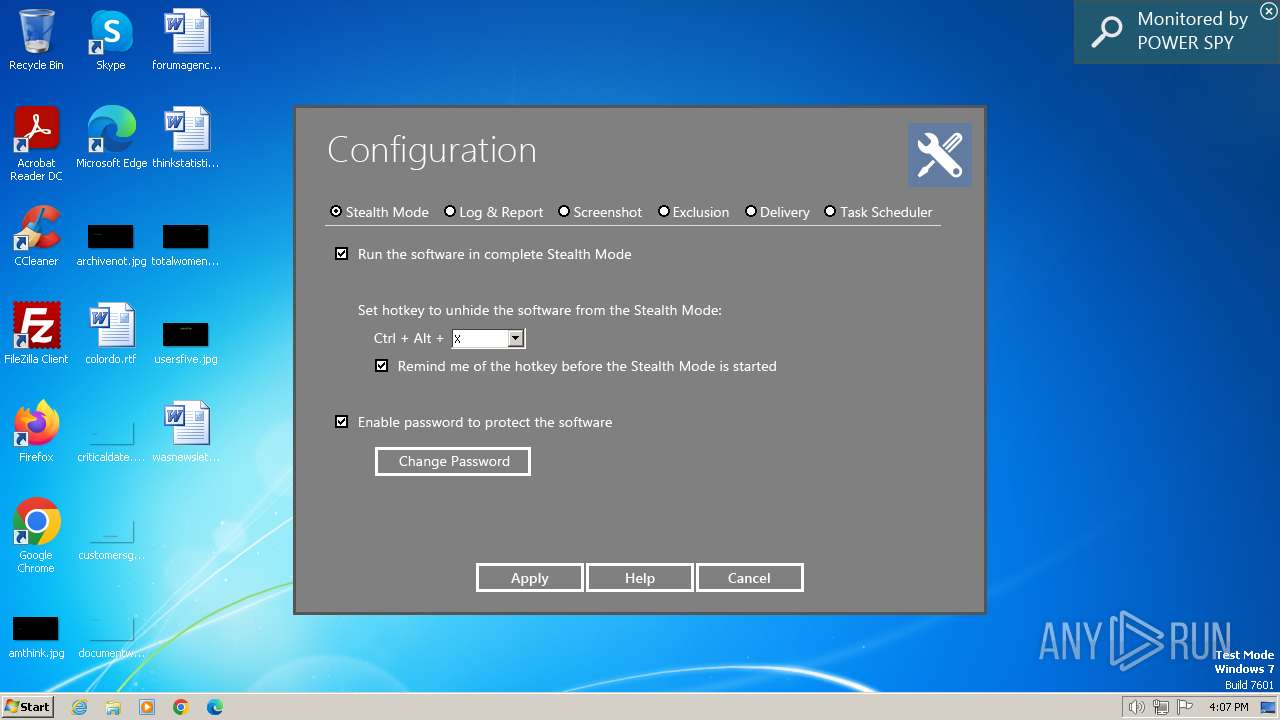Select the totalwomen image file icon
Viewport: 1280px width, 720px height.
(x=185, y=245)
